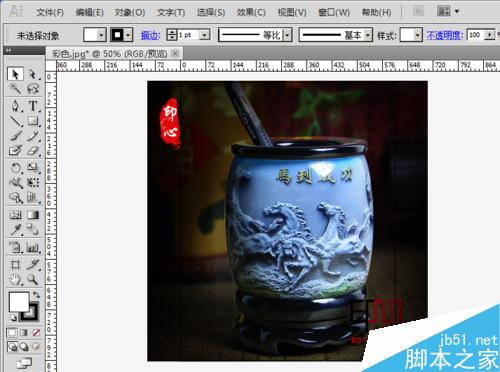This screenshot has width=500, height=372.
Task: Select the Hand tool
Action: [15, 279]
